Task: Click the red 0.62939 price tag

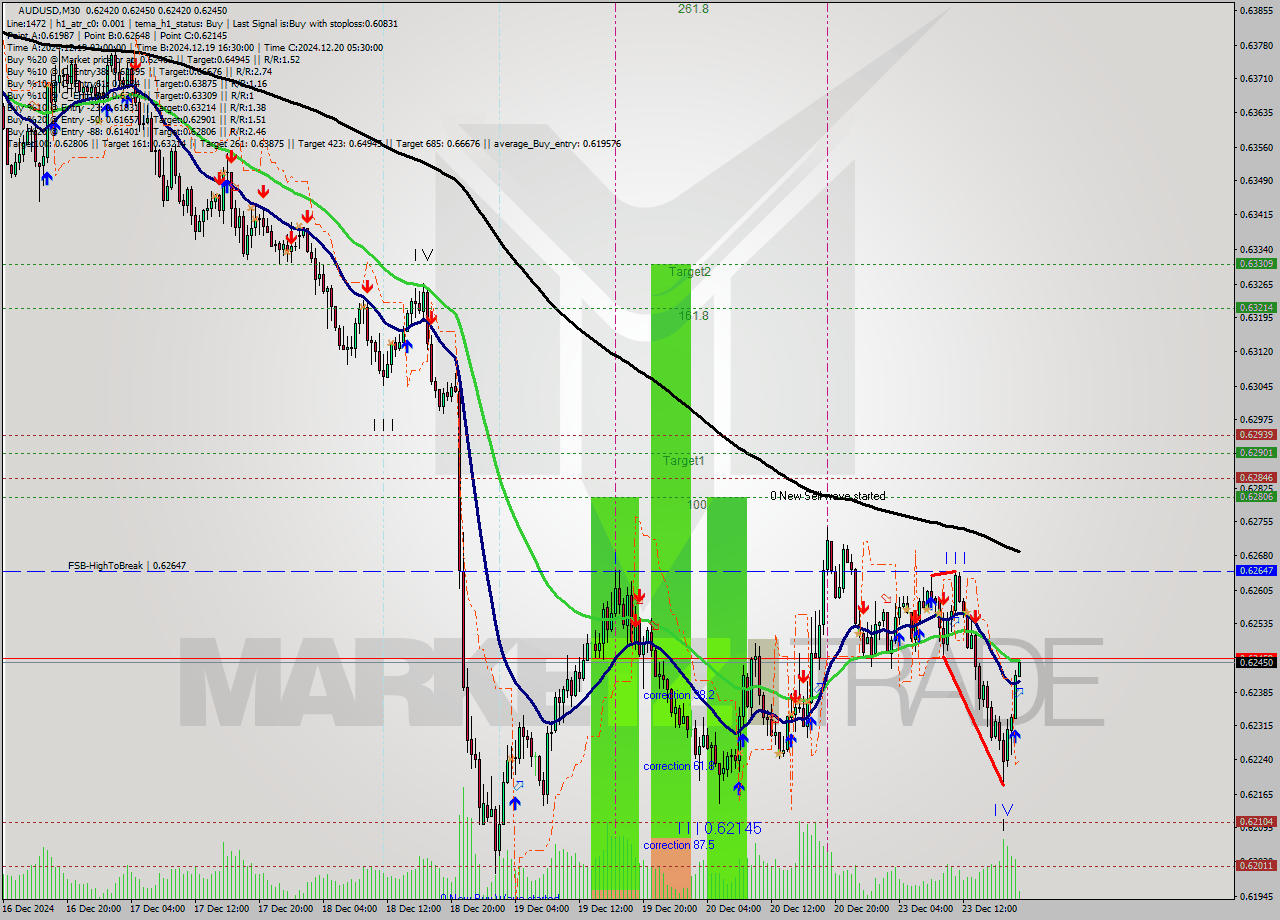Action: [x=1256, y=435]
